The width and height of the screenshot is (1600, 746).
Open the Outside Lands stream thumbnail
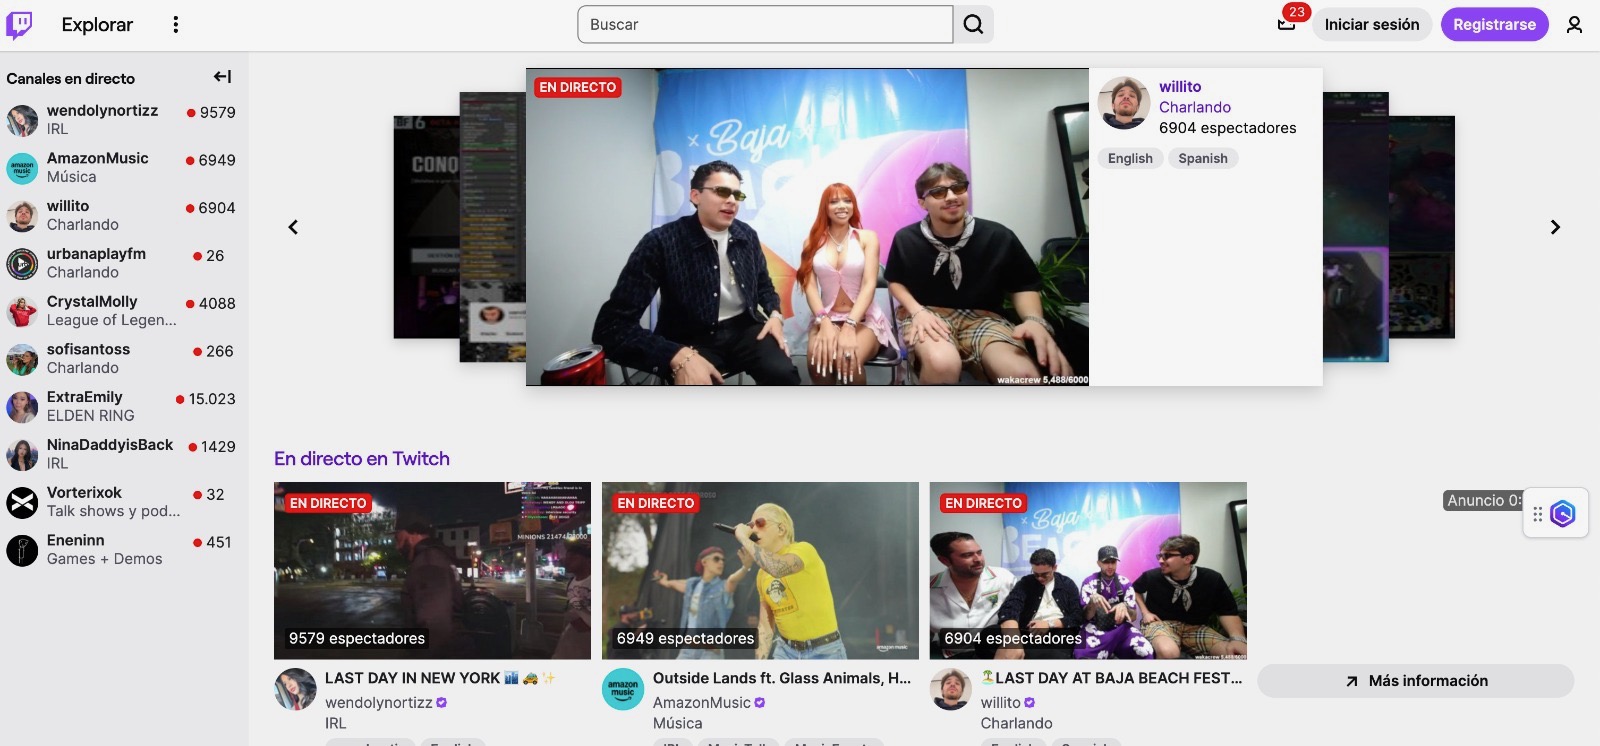coord(760,571)
